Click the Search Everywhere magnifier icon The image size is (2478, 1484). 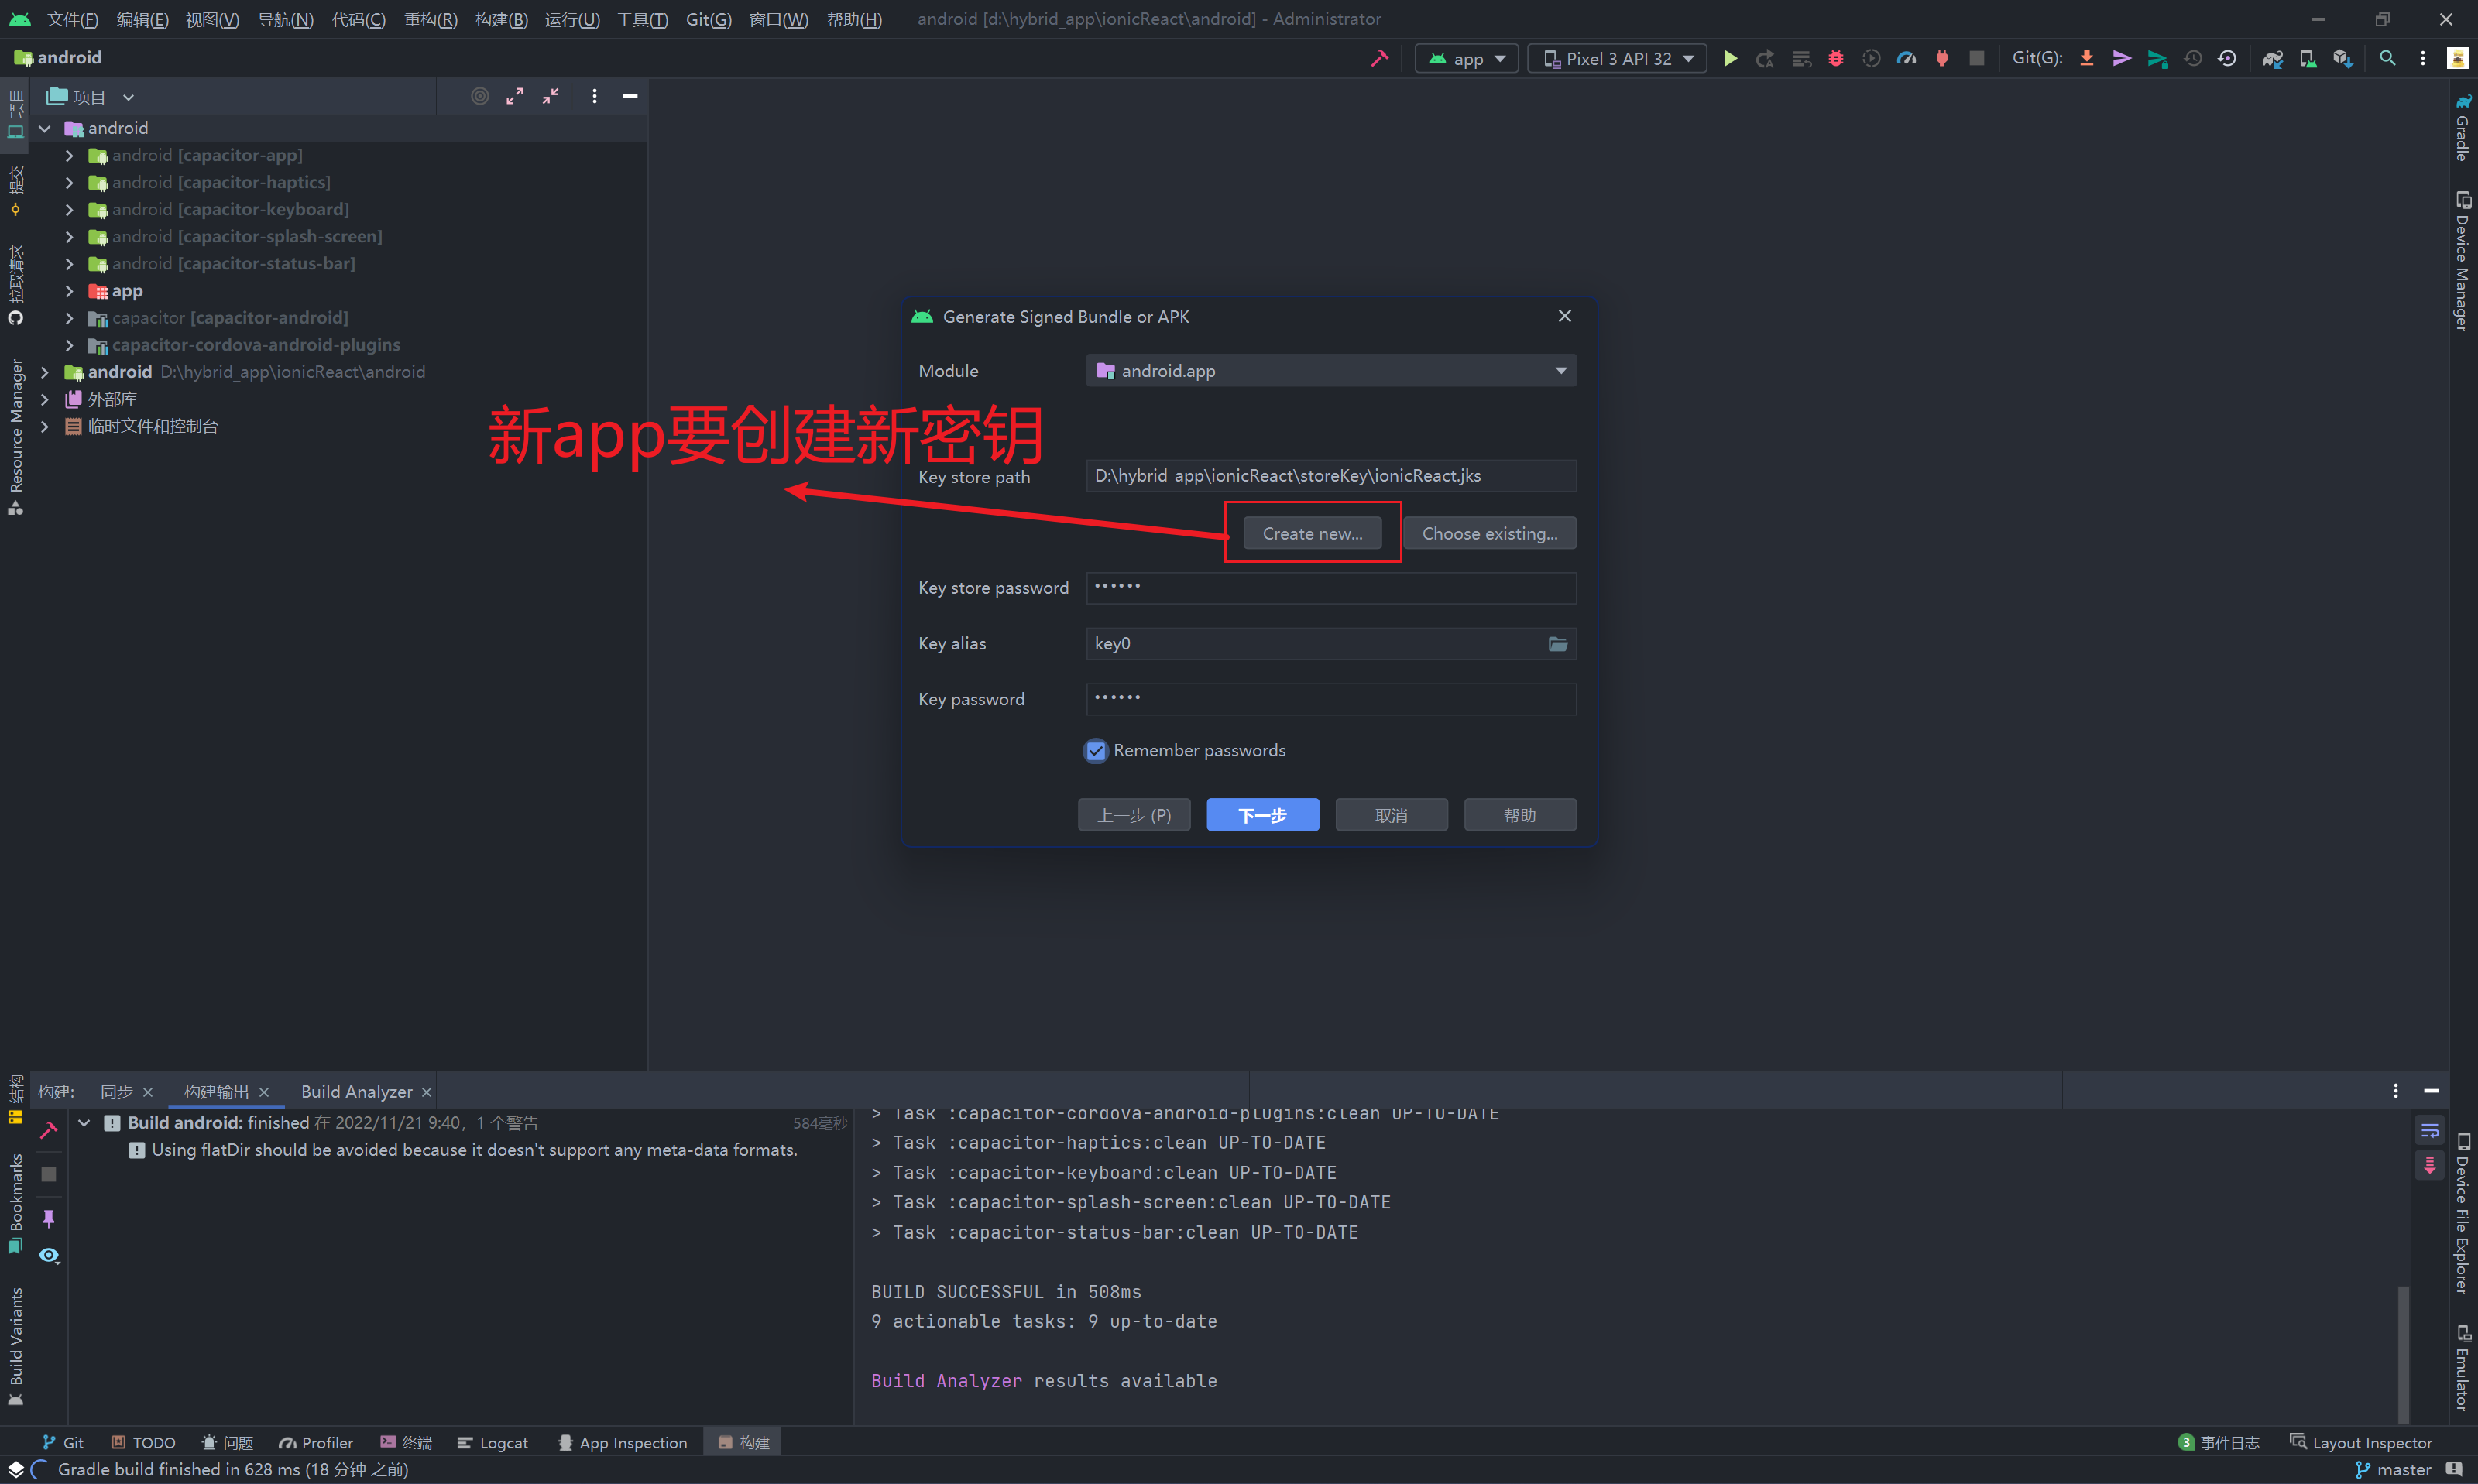2387,58
